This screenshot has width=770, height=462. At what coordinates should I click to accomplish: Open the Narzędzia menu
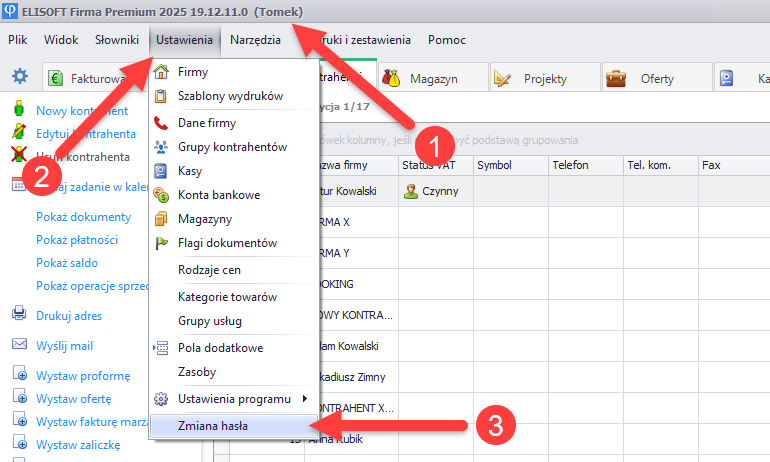[255, 41]
